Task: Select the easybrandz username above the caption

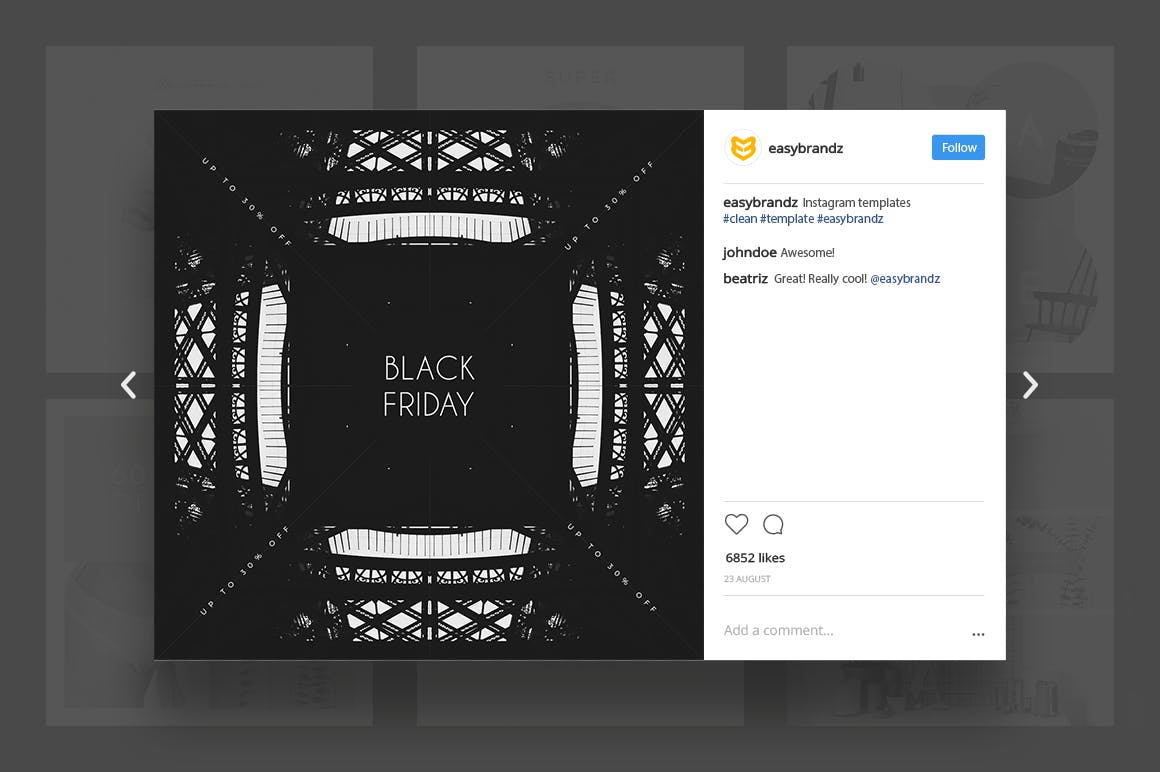Action: (x=760, y=202)
